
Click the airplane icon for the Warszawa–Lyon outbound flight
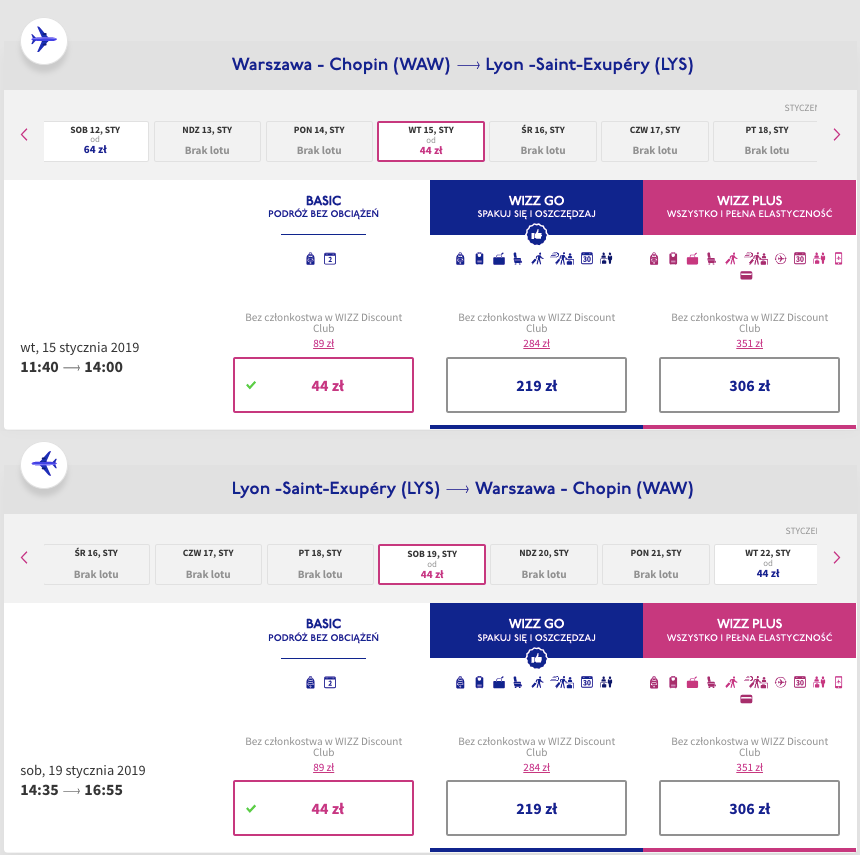(43, 41)
